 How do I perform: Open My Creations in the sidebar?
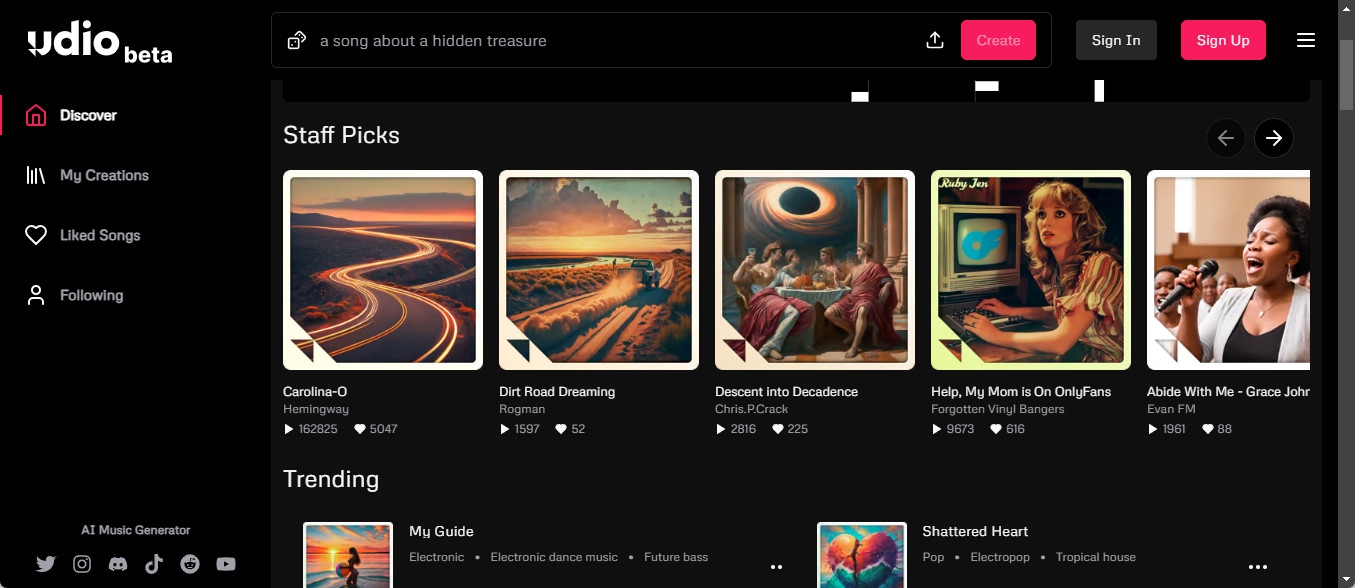(x=104, y=176)
